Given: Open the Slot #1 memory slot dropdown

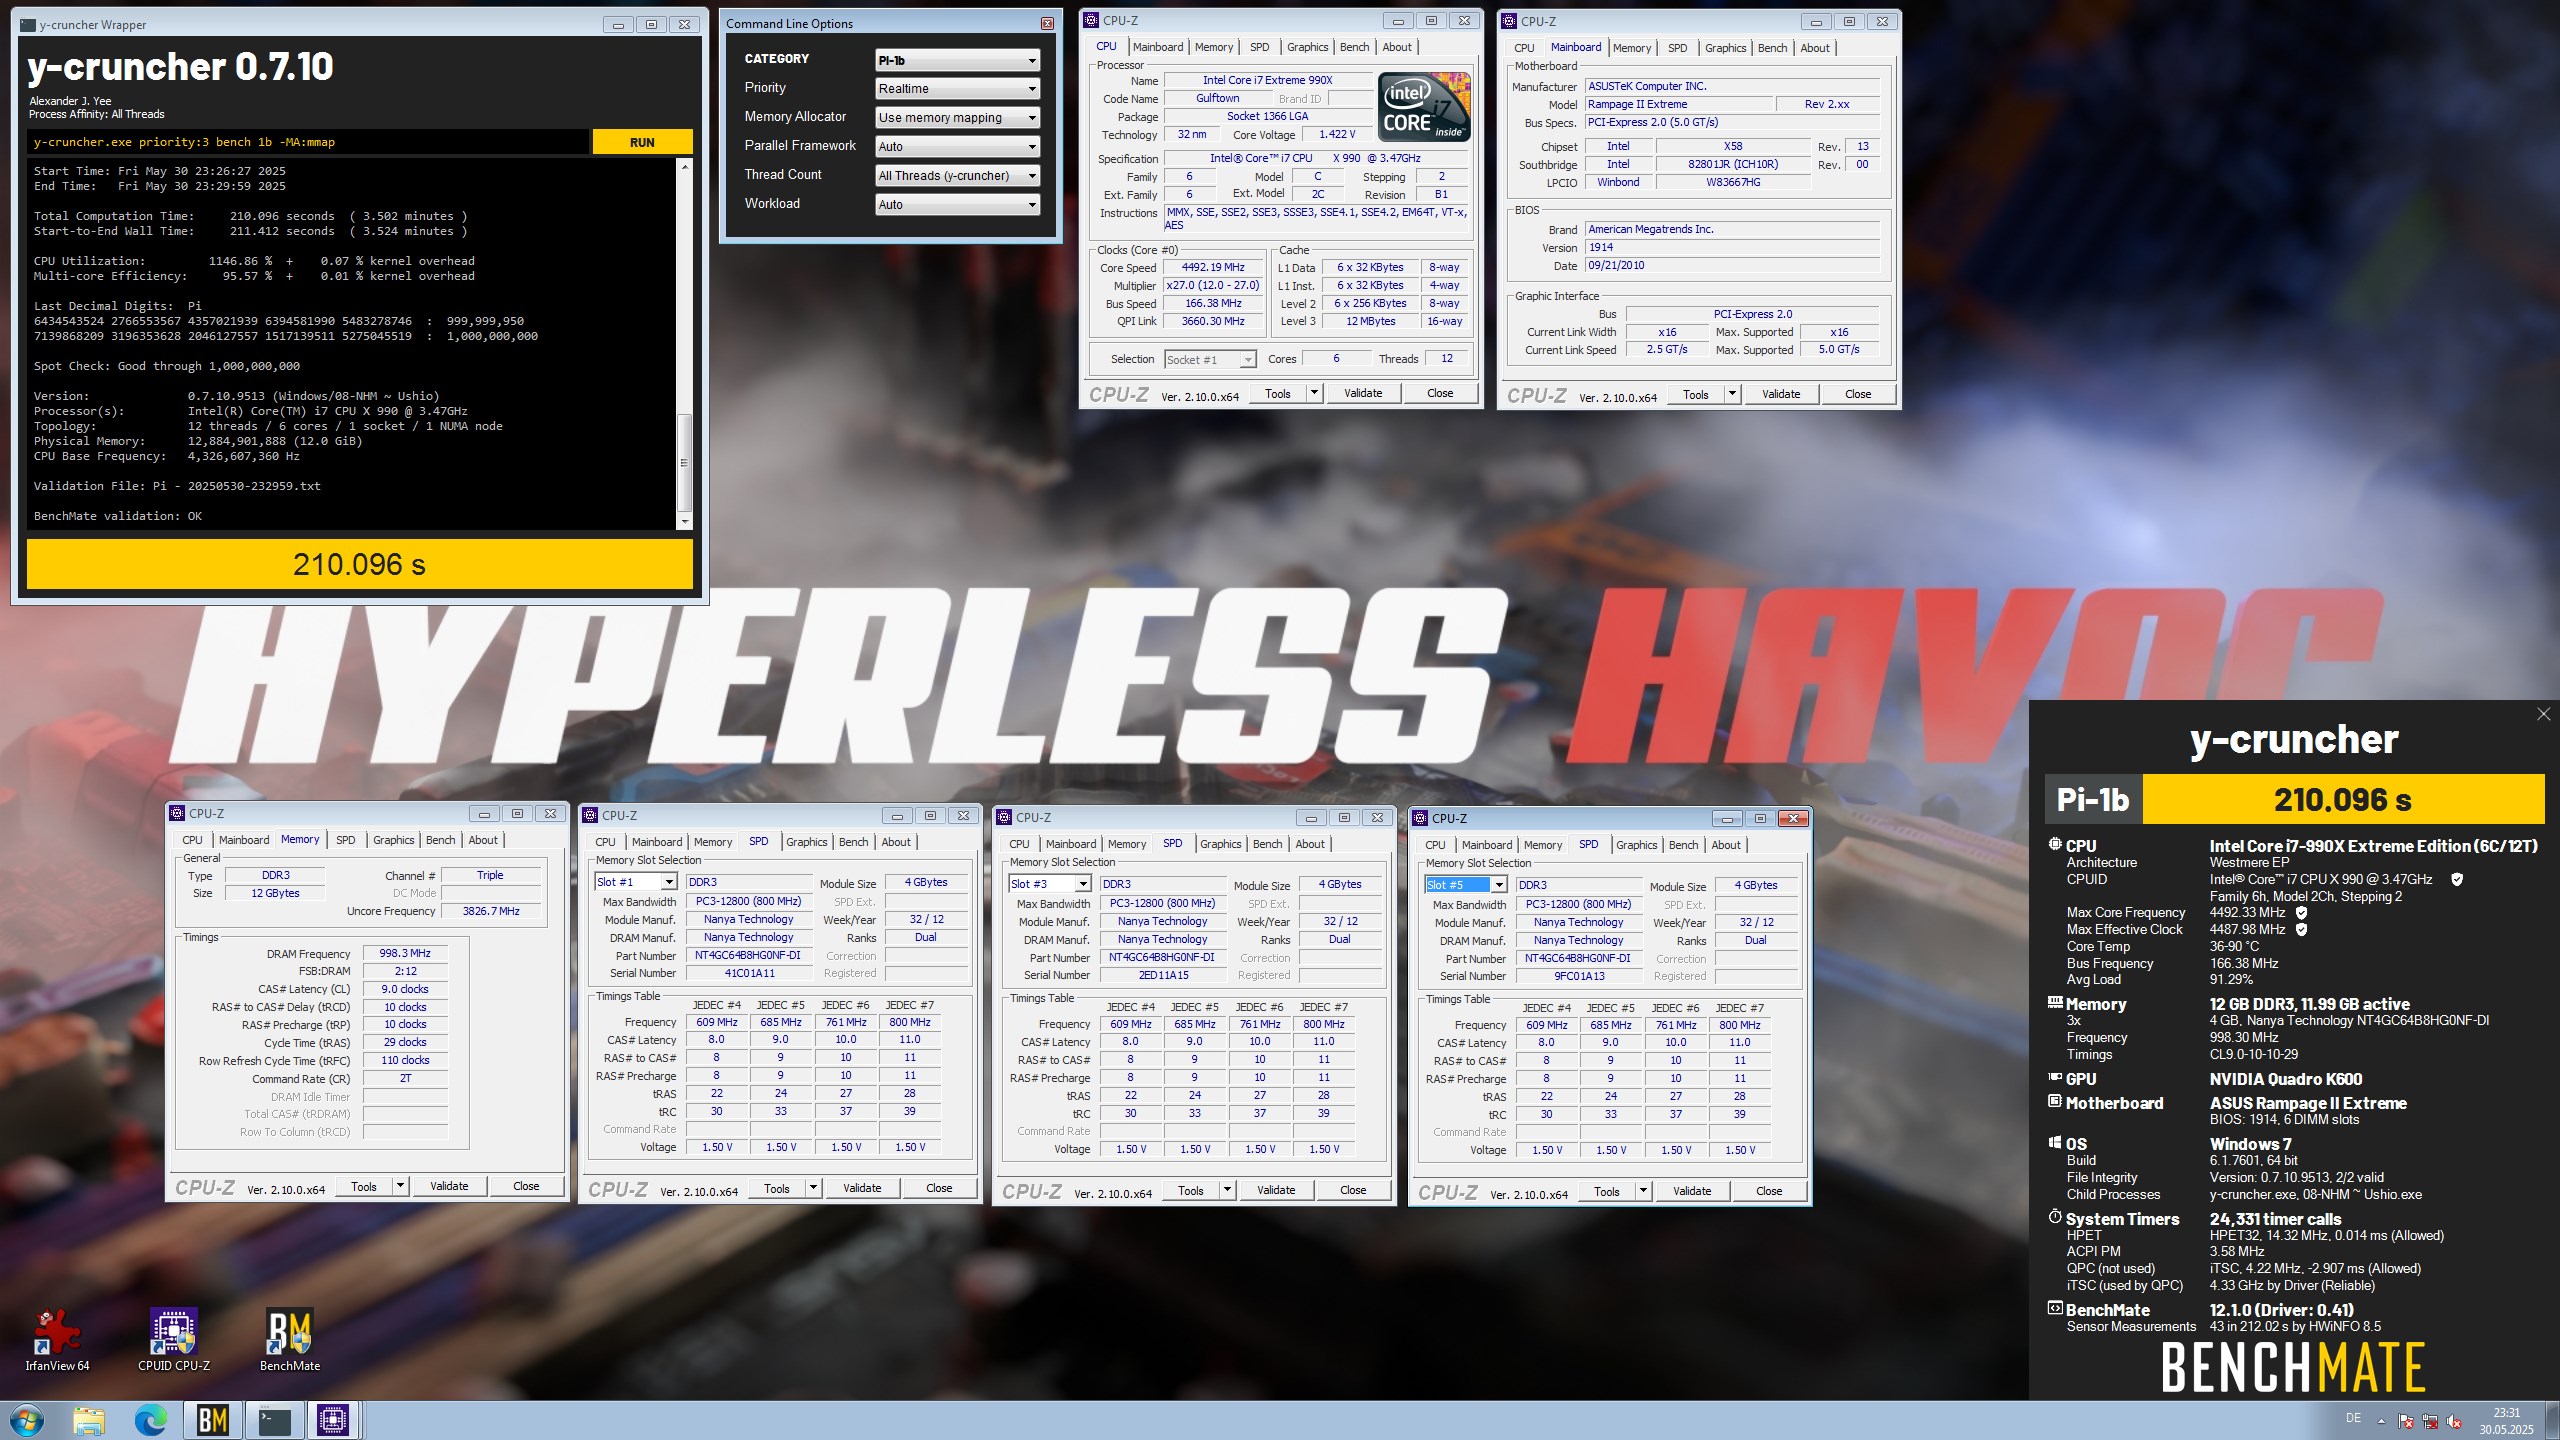Looking at the screenshot, I should click(636, 882).
